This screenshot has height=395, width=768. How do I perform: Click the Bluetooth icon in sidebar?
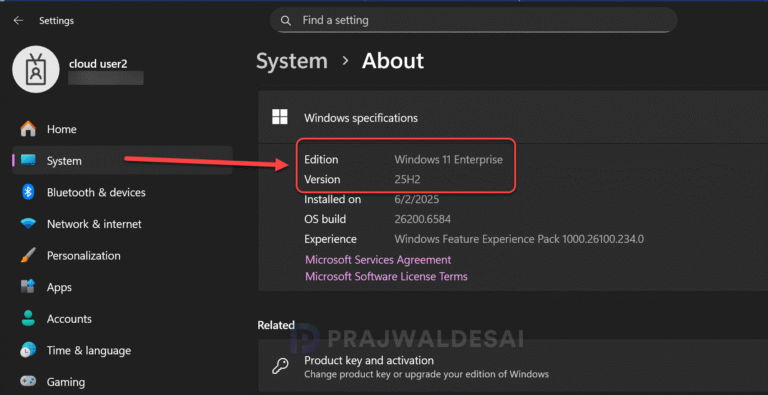[x=28, y=192]
